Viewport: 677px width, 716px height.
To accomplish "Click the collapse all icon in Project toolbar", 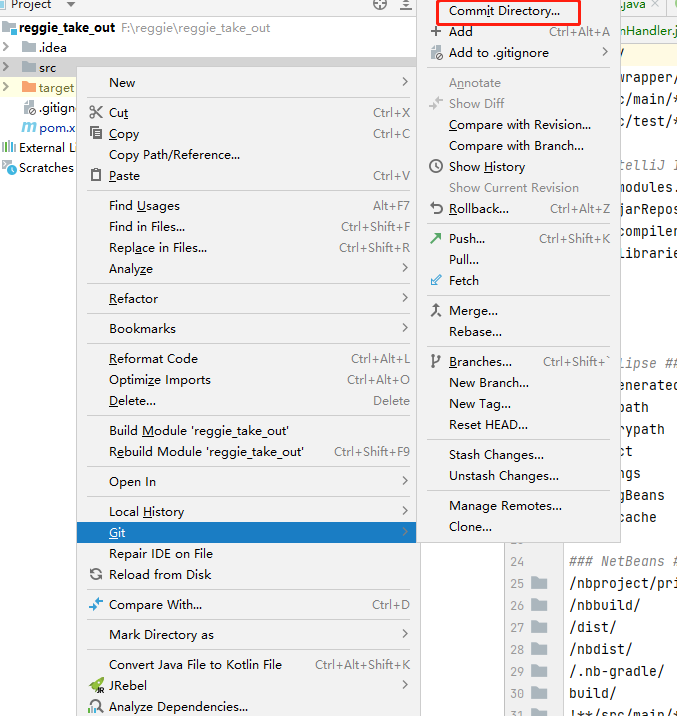I will pyautogui.click(x=406, y=5).
